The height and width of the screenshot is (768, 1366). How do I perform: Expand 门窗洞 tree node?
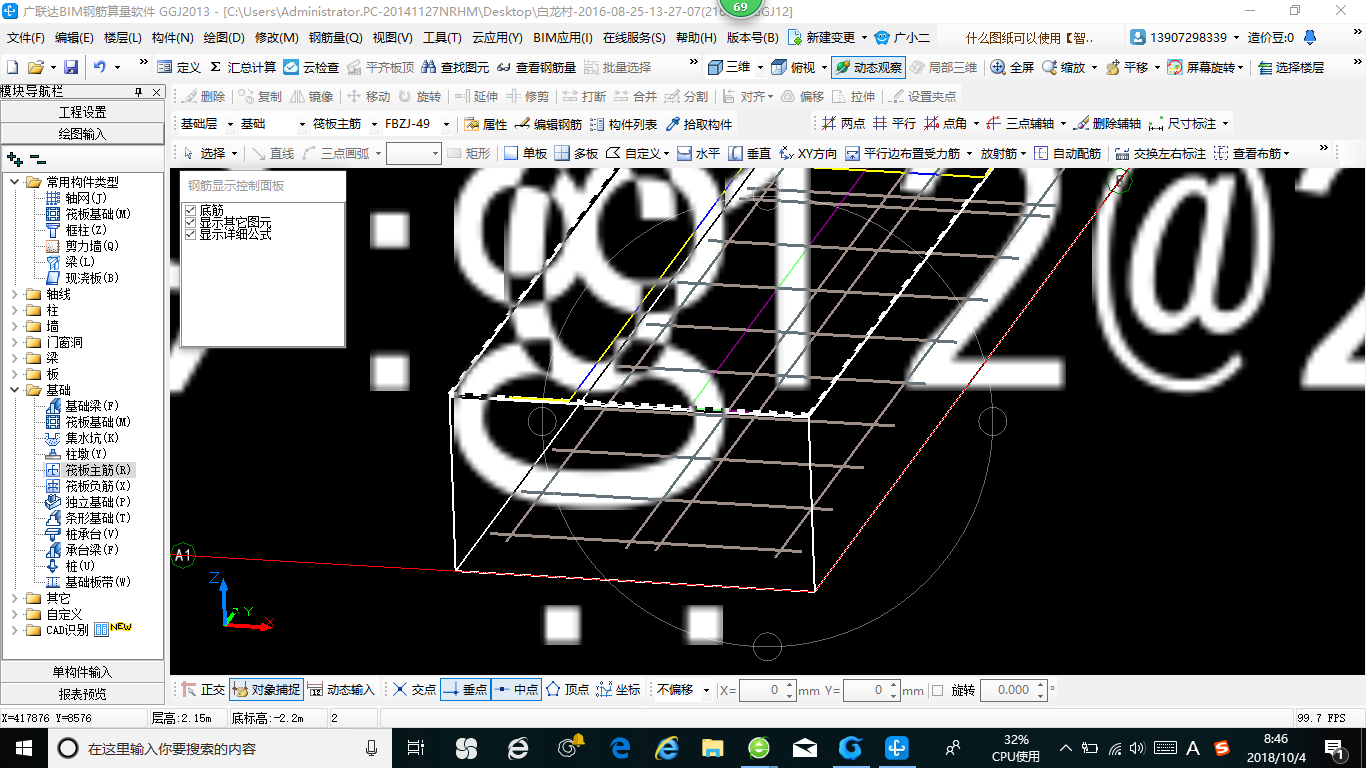(15, 342)
